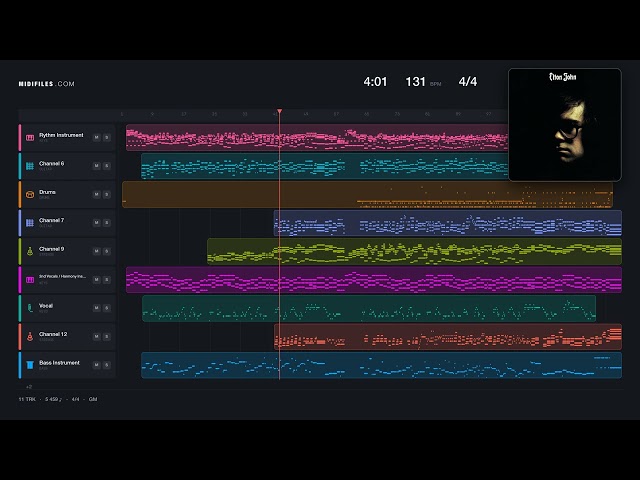
Task: Select the purple Channel 7 MIDI clip
Action: 448,223
